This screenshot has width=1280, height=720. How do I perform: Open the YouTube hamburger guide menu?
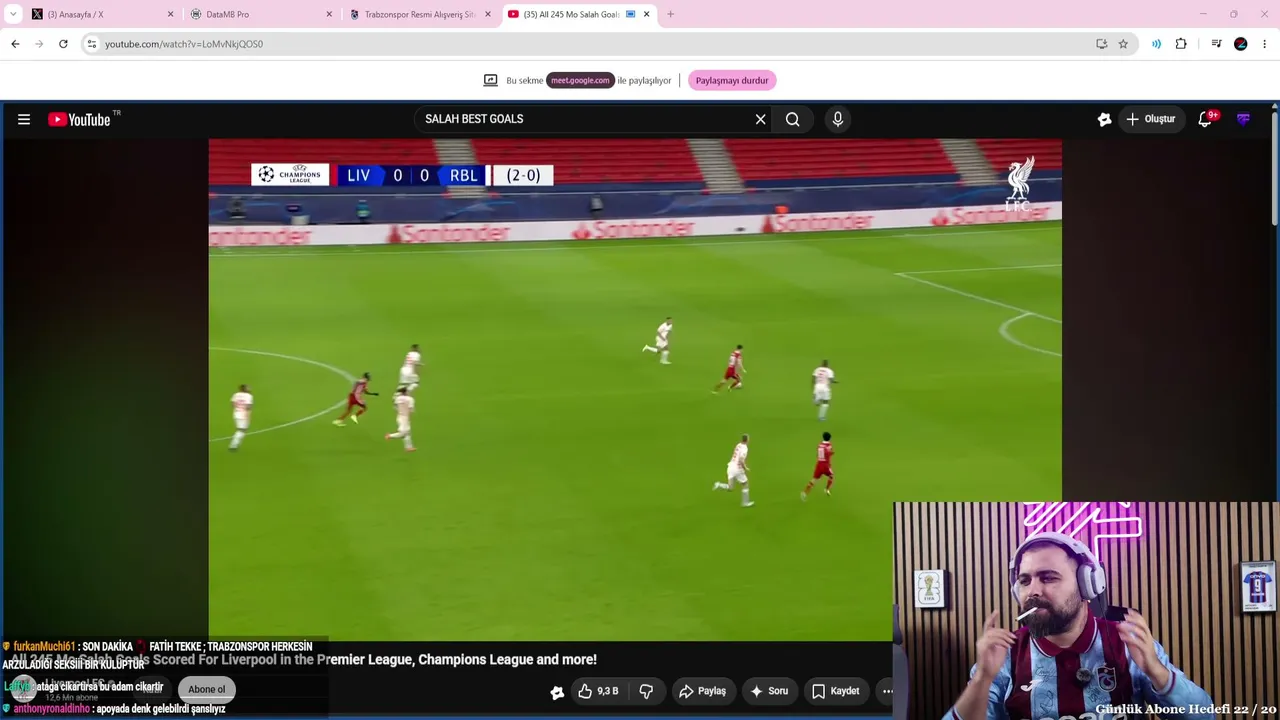pos(24,119)
